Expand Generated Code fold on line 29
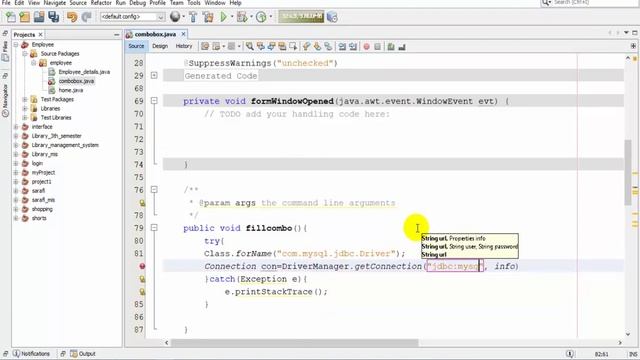This screenshot has height=360, width=640. click(x=154, y=76)
